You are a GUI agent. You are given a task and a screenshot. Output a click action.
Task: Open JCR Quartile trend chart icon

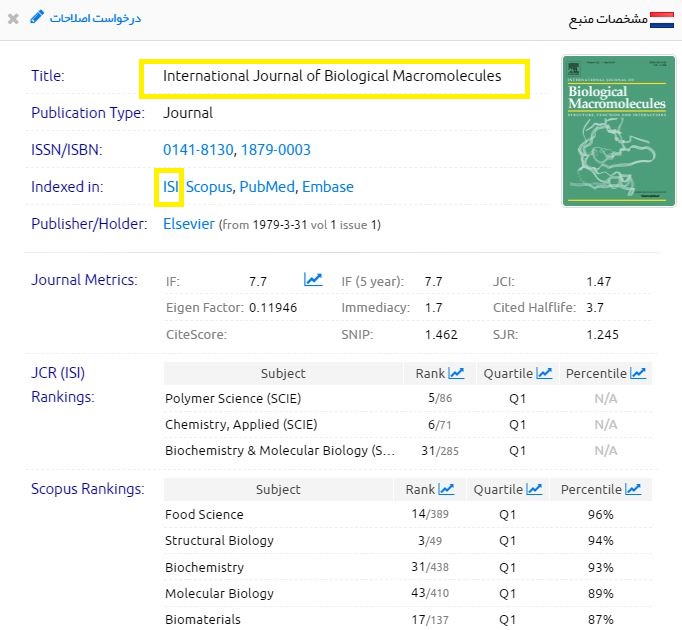(x=544, y=373)
